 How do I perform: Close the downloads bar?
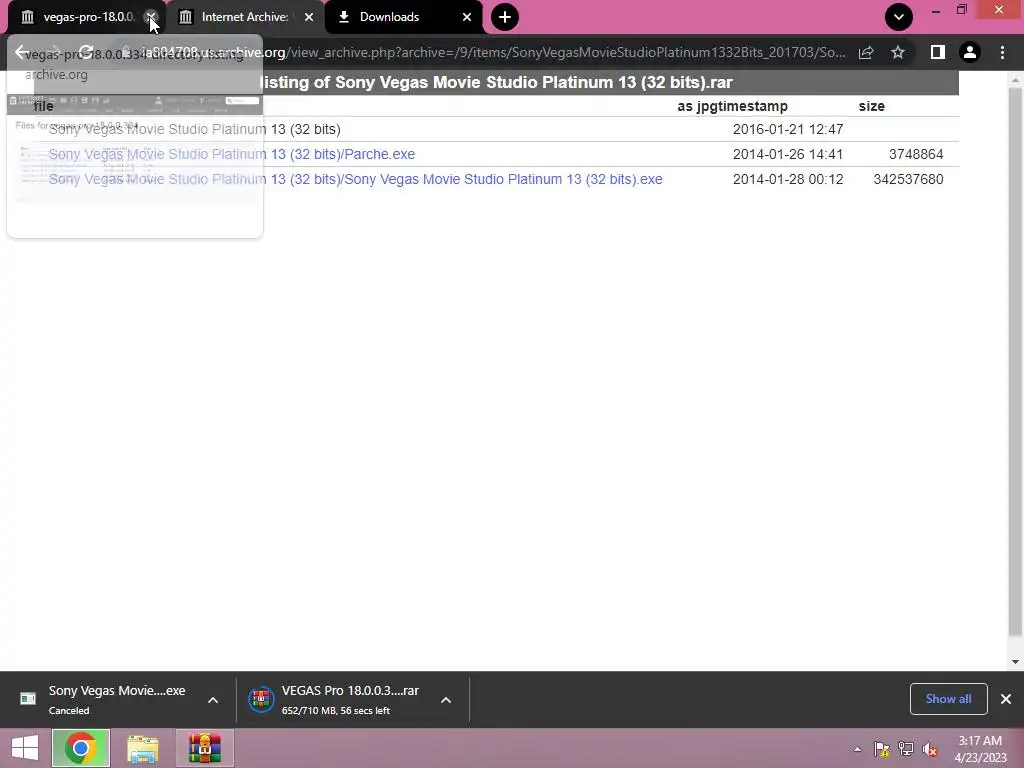1006,699
